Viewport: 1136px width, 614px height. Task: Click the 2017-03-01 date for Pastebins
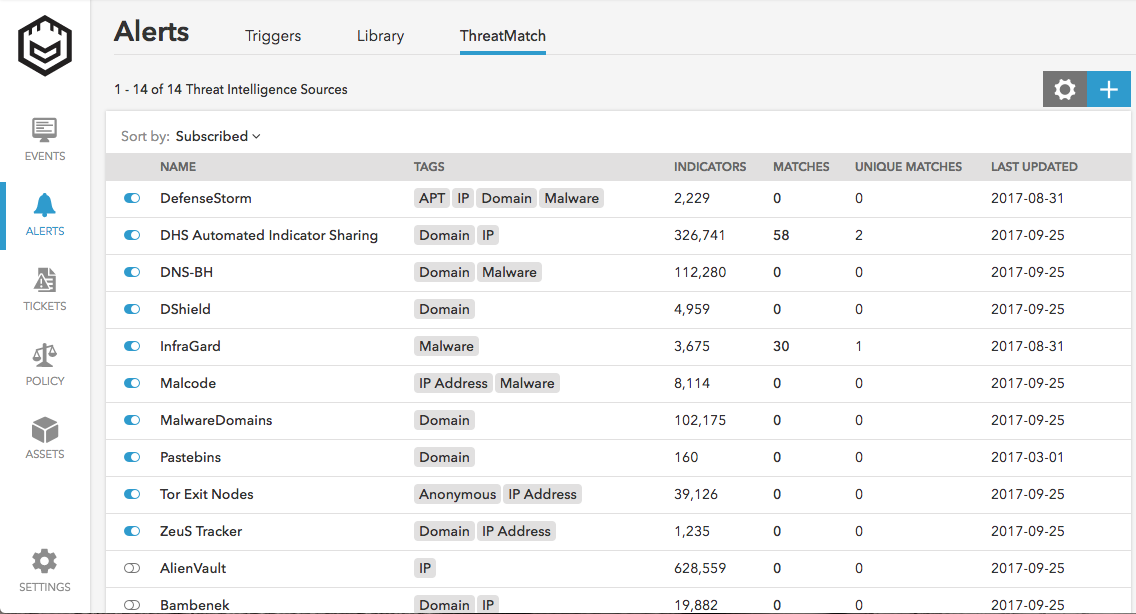tap(1027, 457)
